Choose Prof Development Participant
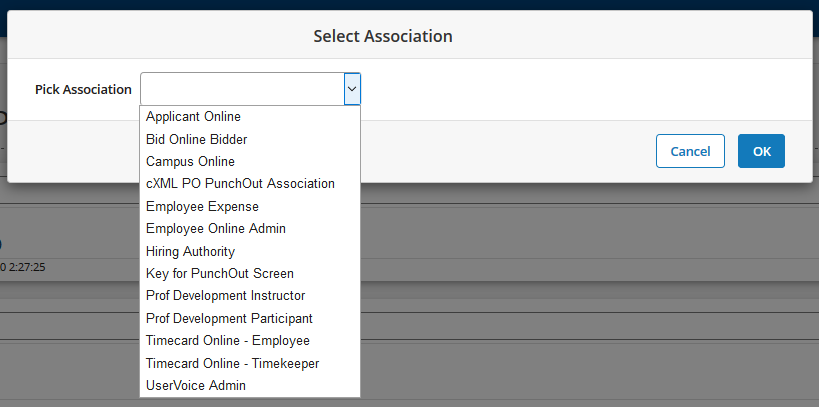This screenshot has height=407, width=819. tap(229, 318)
